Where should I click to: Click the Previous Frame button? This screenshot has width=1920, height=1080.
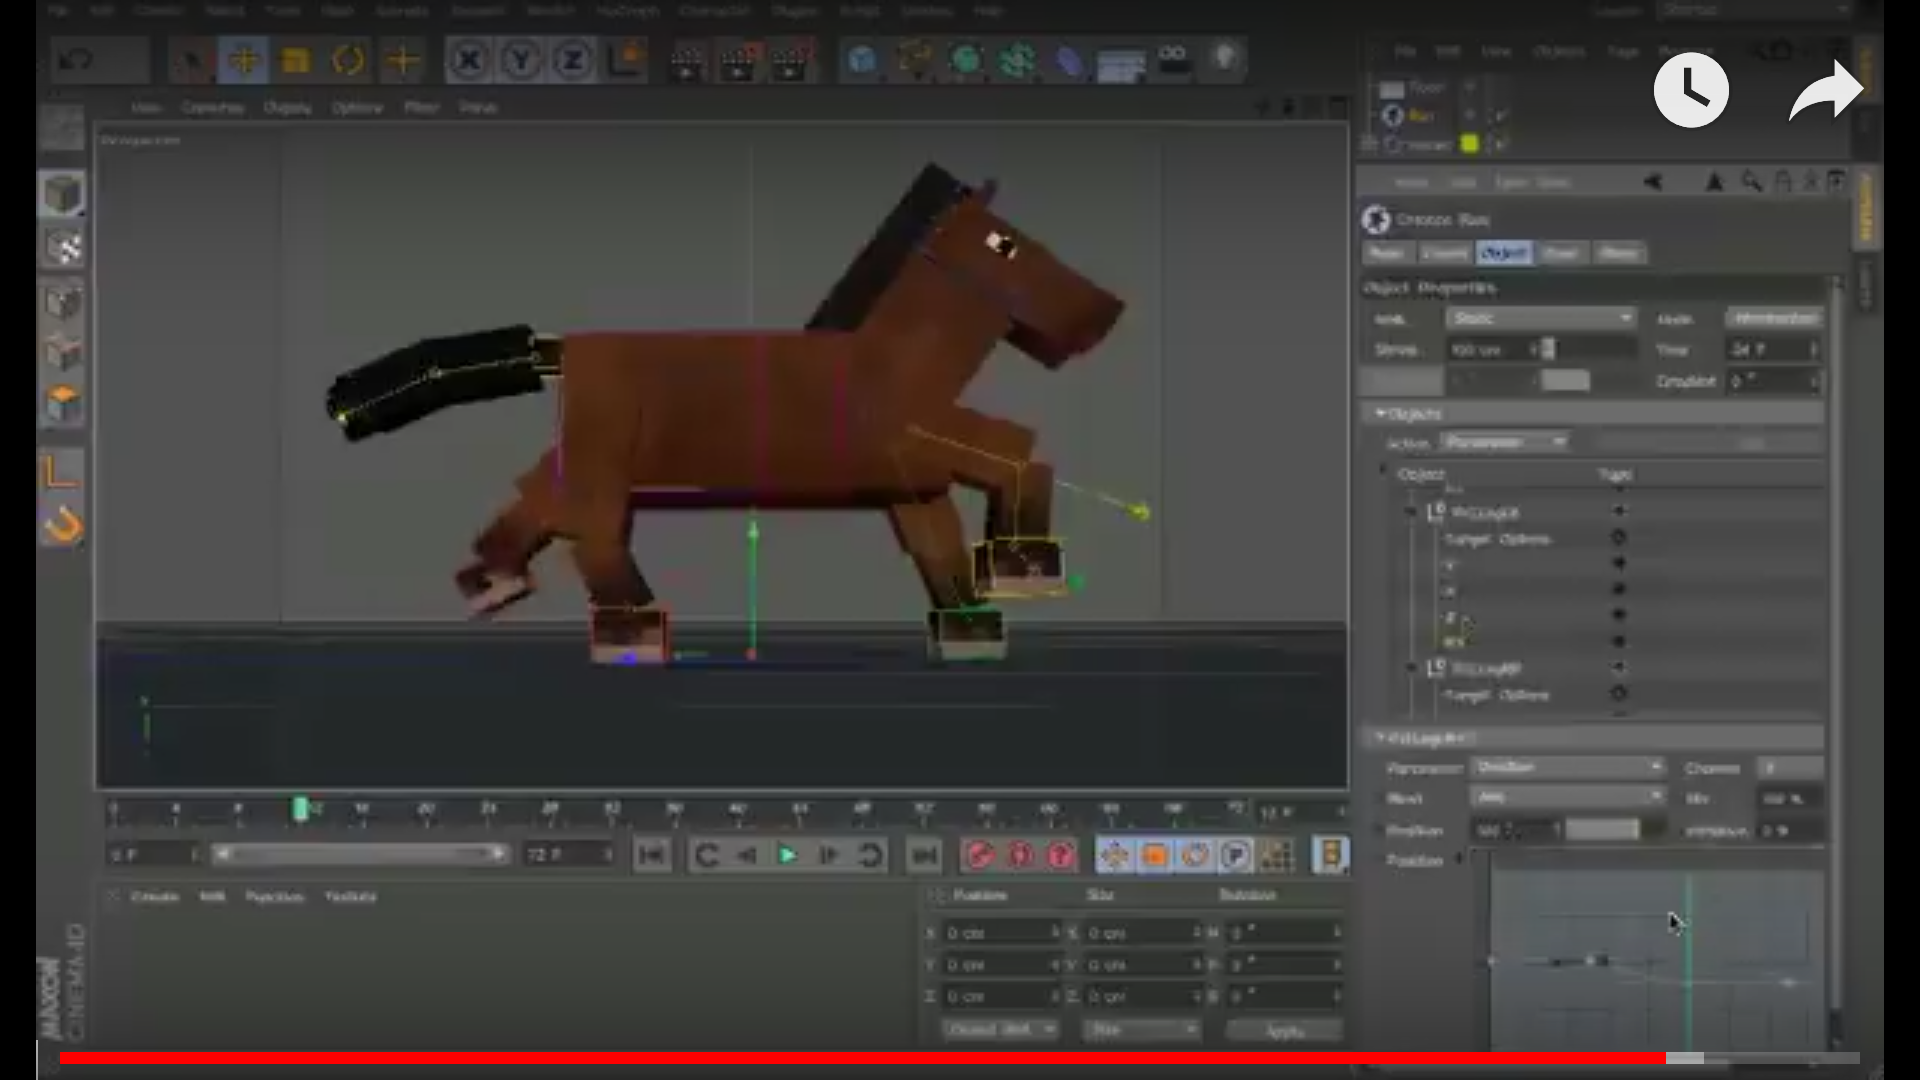click(x=747, y=855)
